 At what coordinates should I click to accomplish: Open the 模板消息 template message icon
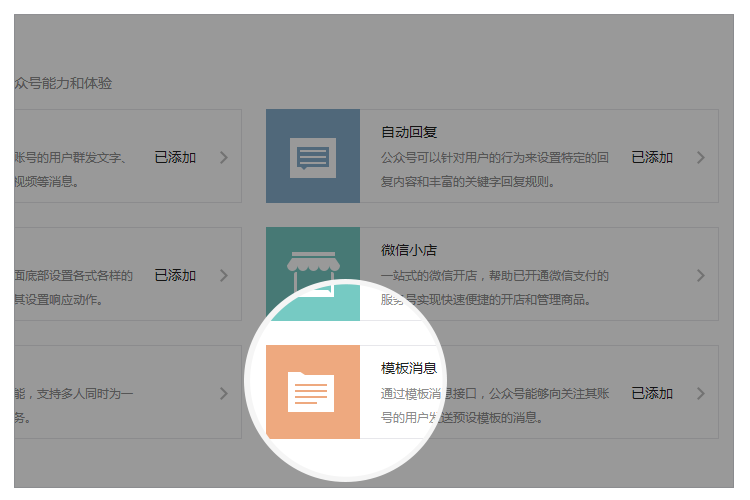pyautogui.click(x=313, y=392)
